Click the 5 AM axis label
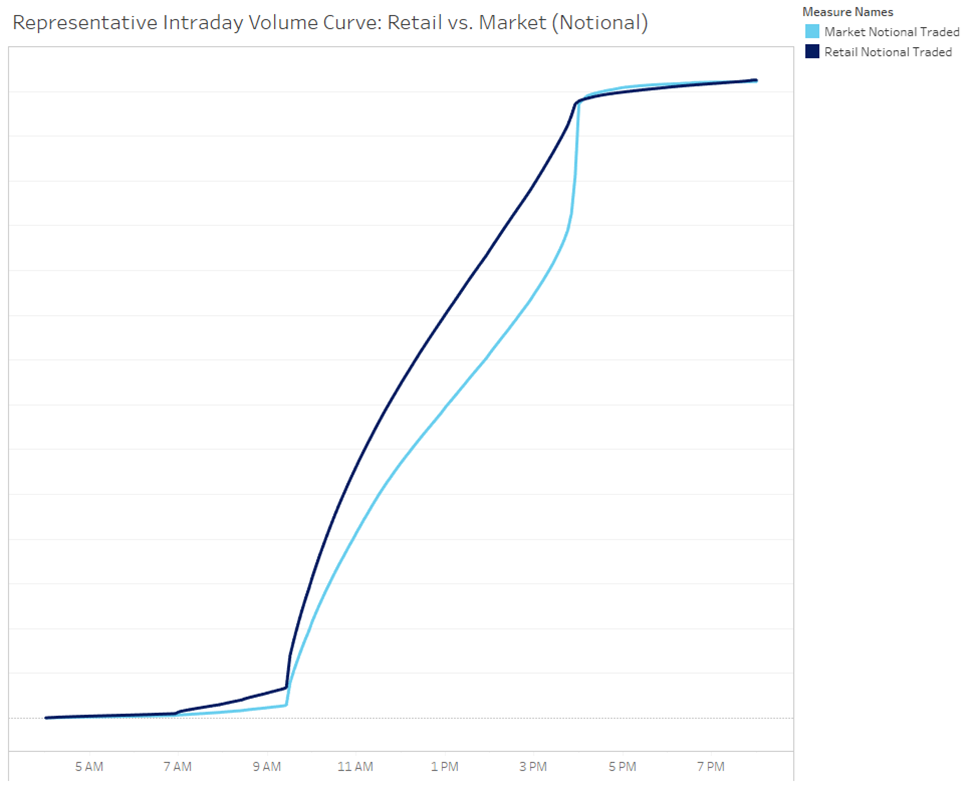The width and height of the screenshot is (967, 788). tap(88, 767)
